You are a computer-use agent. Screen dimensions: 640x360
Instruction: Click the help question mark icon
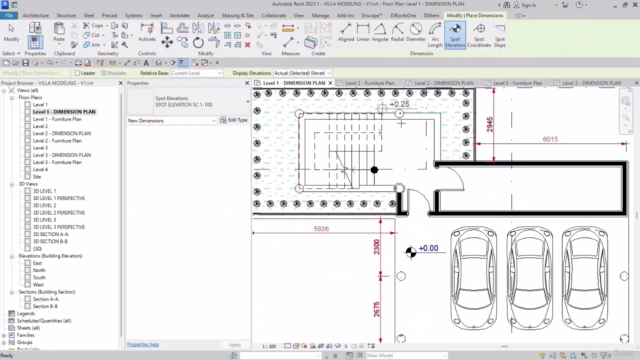579,5
